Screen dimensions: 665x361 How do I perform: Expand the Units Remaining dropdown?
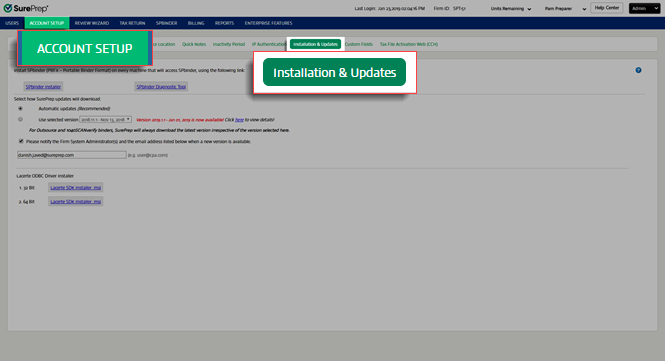pos(511,8)
